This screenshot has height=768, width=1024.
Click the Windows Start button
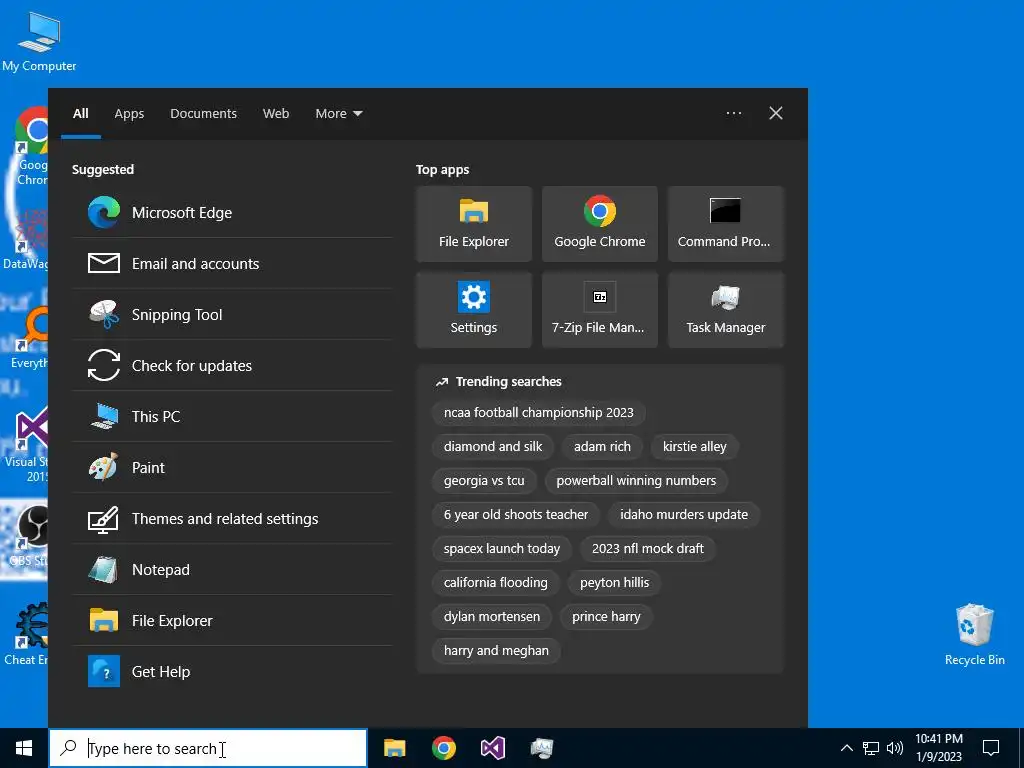[x=24, y=748]
